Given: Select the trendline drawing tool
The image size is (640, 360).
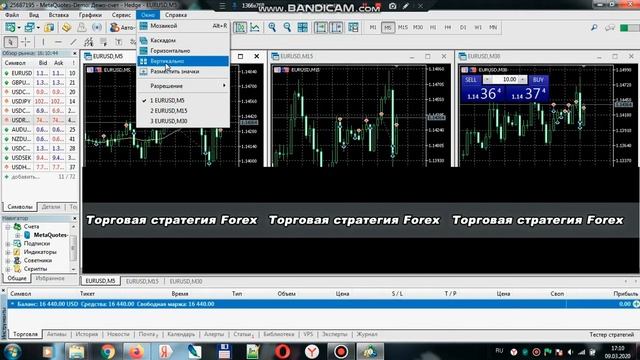Looking at the screenshot, I should (x=73, y=42).
